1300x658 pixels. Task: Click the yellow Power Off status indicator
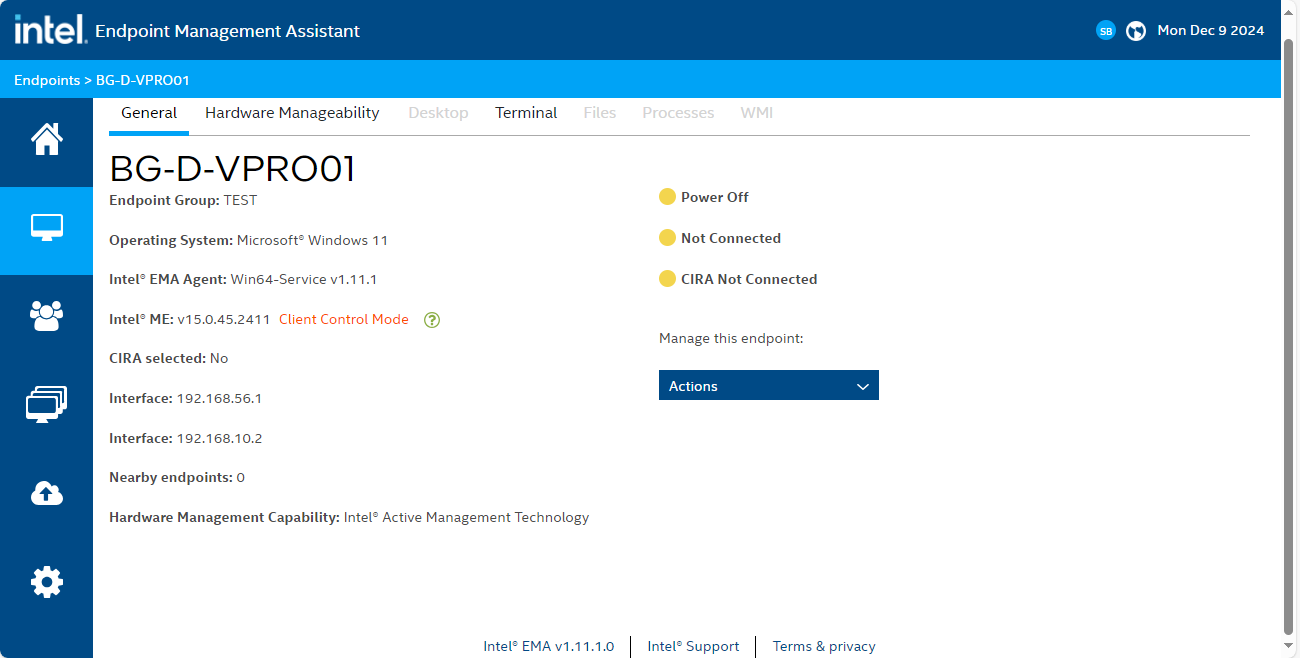[x=667, y=197]
